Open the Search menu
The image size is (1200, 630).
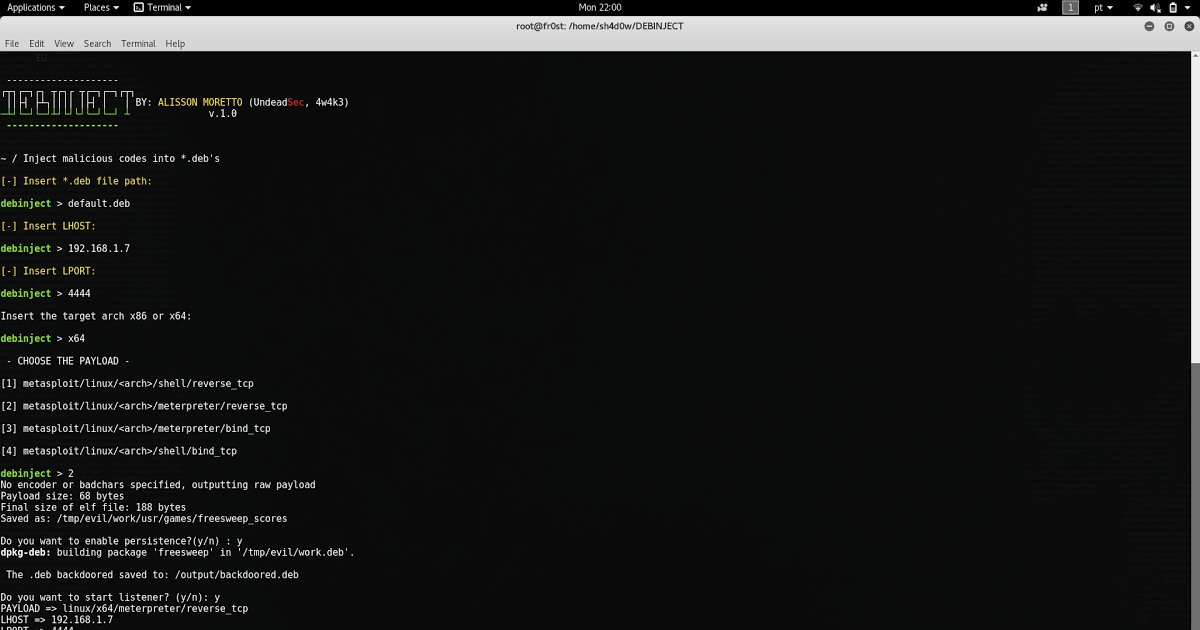[97, 43]
